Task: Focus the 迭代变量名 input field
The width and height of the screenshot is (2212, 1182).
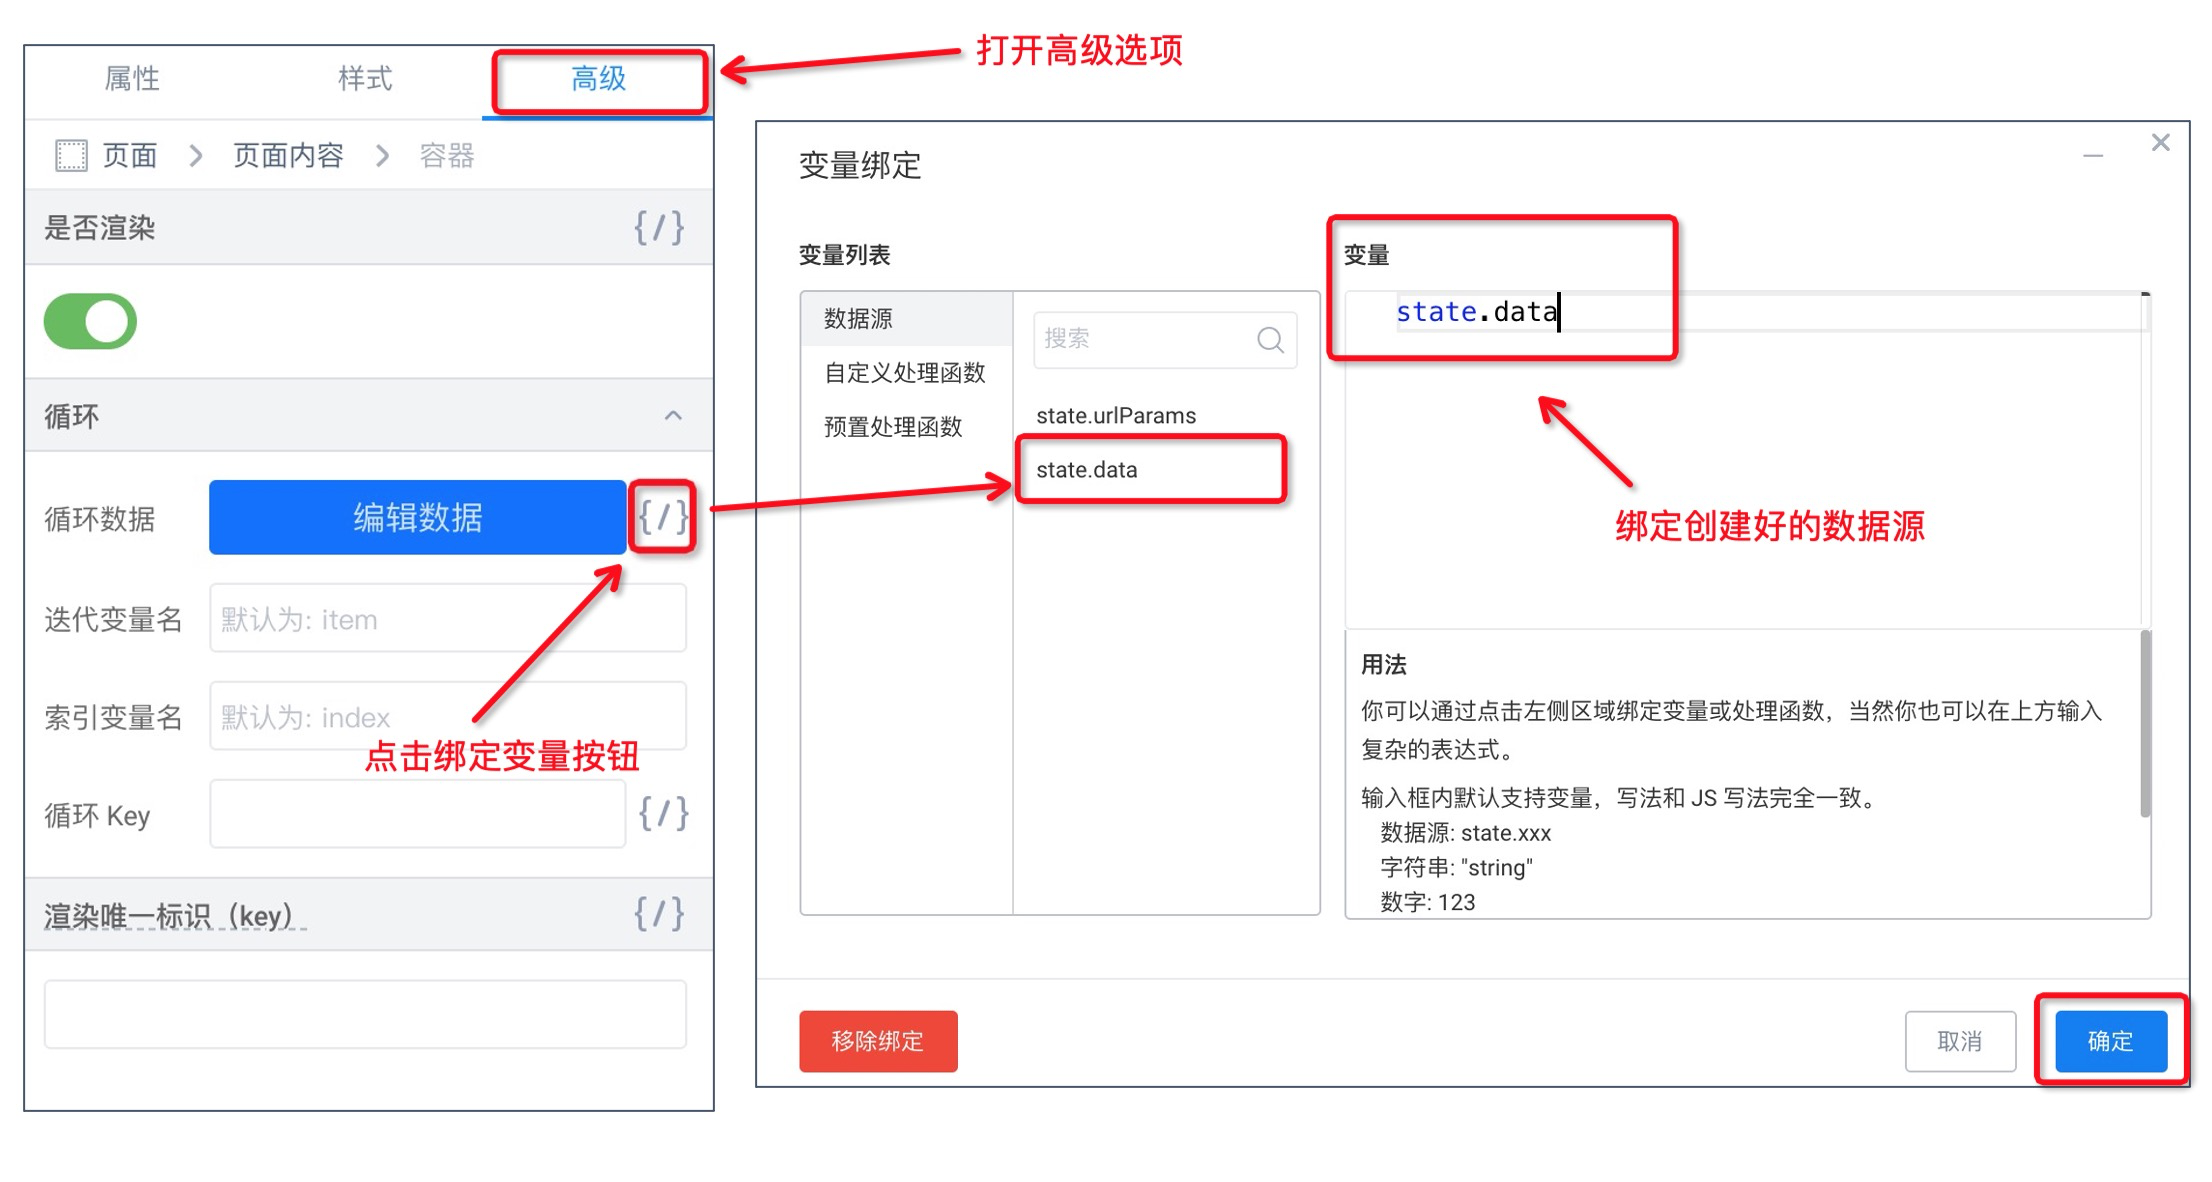Action: click(448, 619)
